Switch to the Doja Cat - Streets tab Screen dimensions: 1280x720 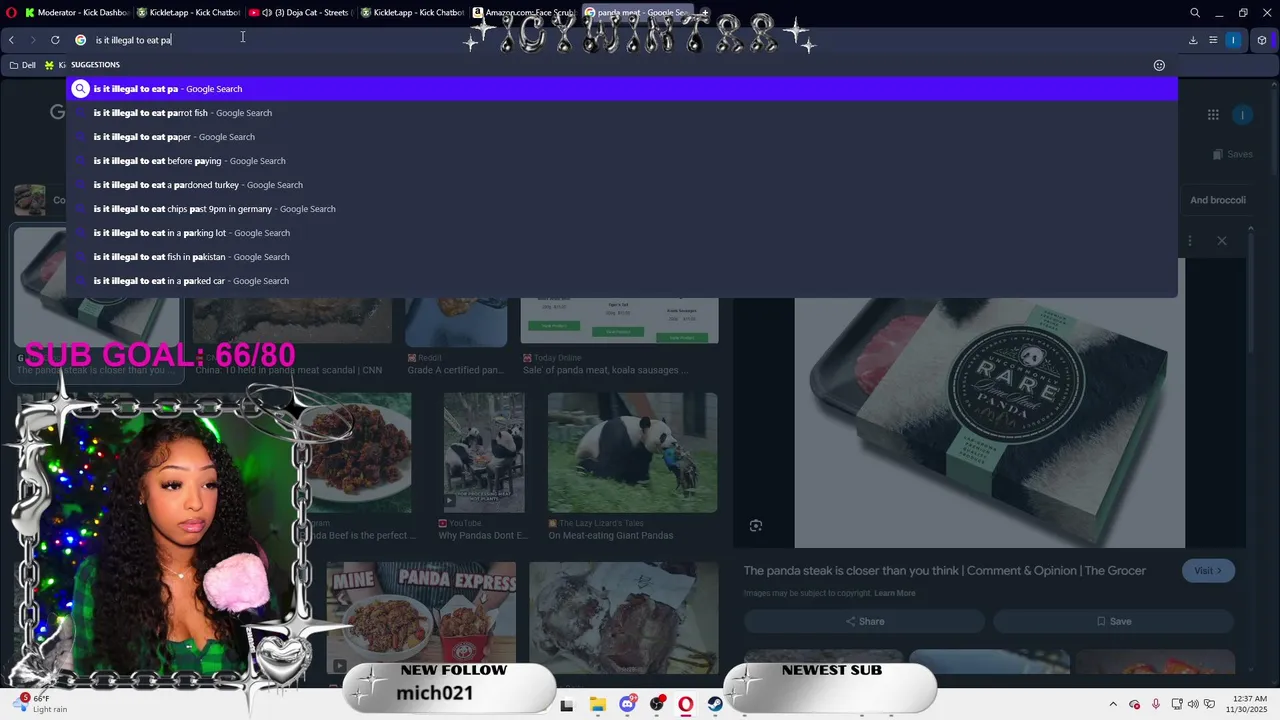coord(299,13)
